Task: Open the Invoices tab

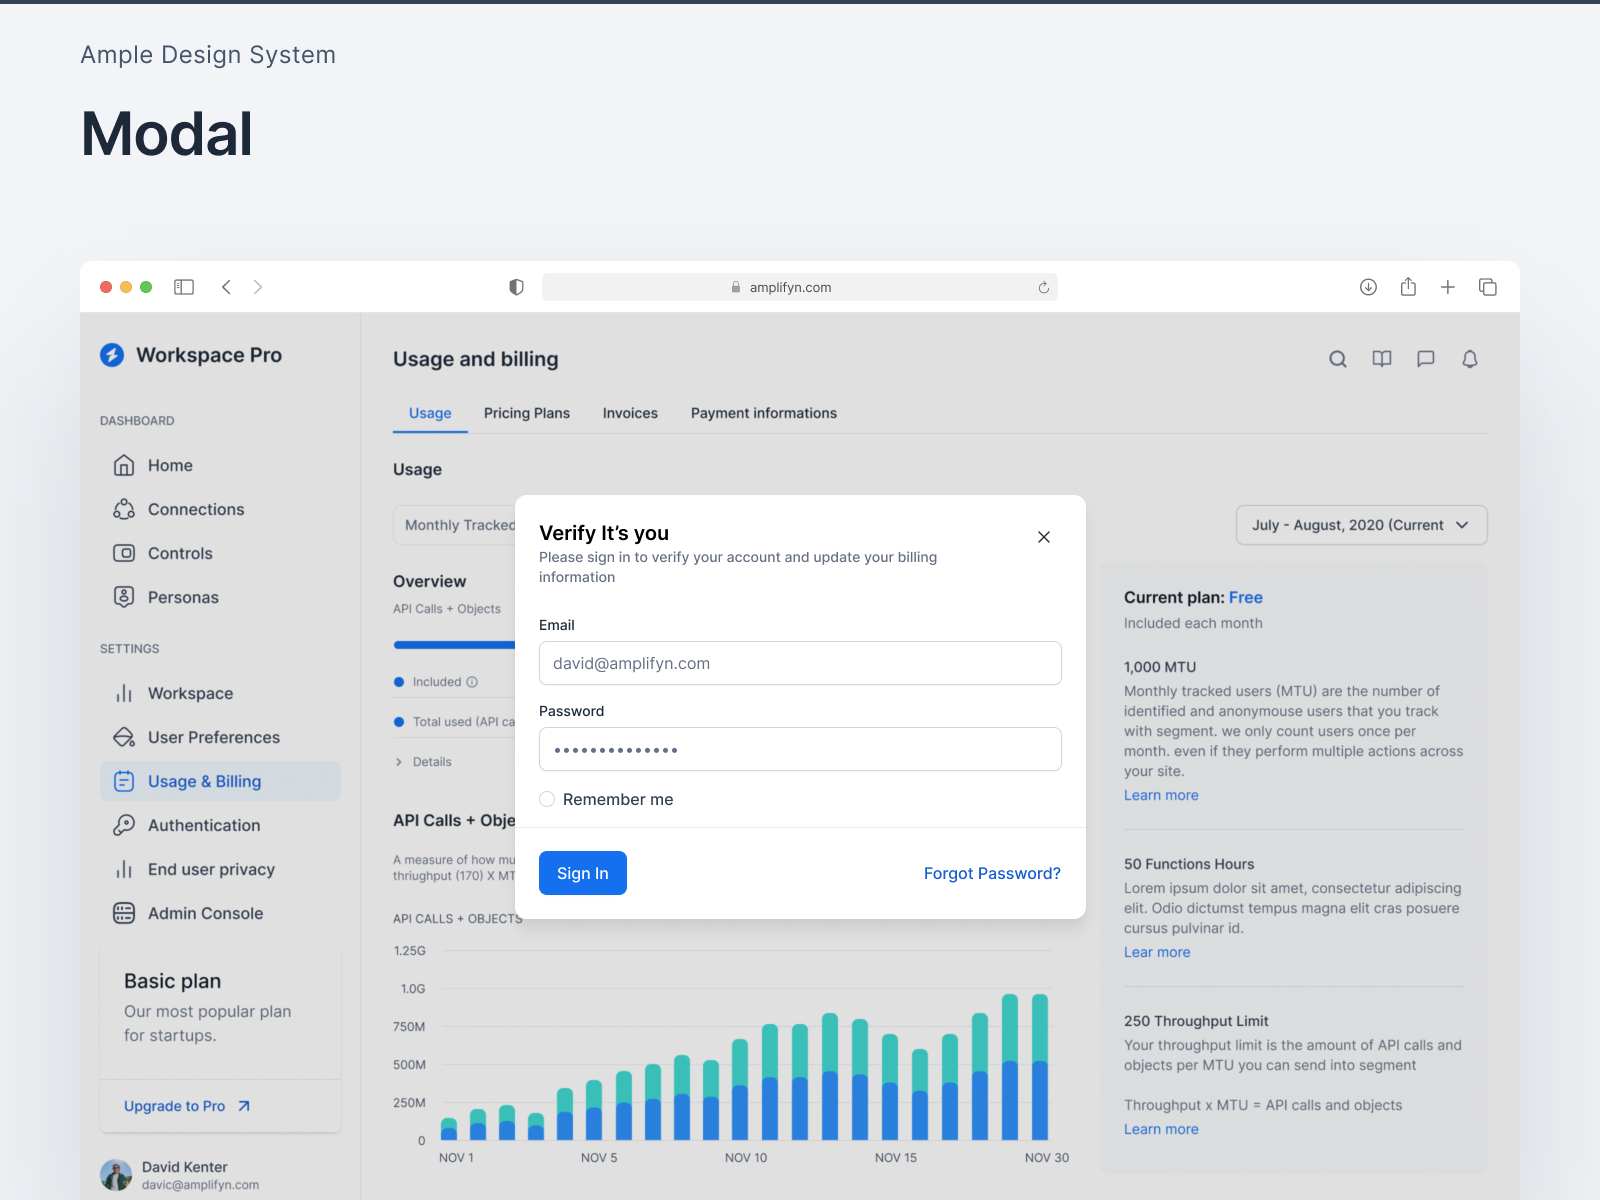Action: click(630, 413)
